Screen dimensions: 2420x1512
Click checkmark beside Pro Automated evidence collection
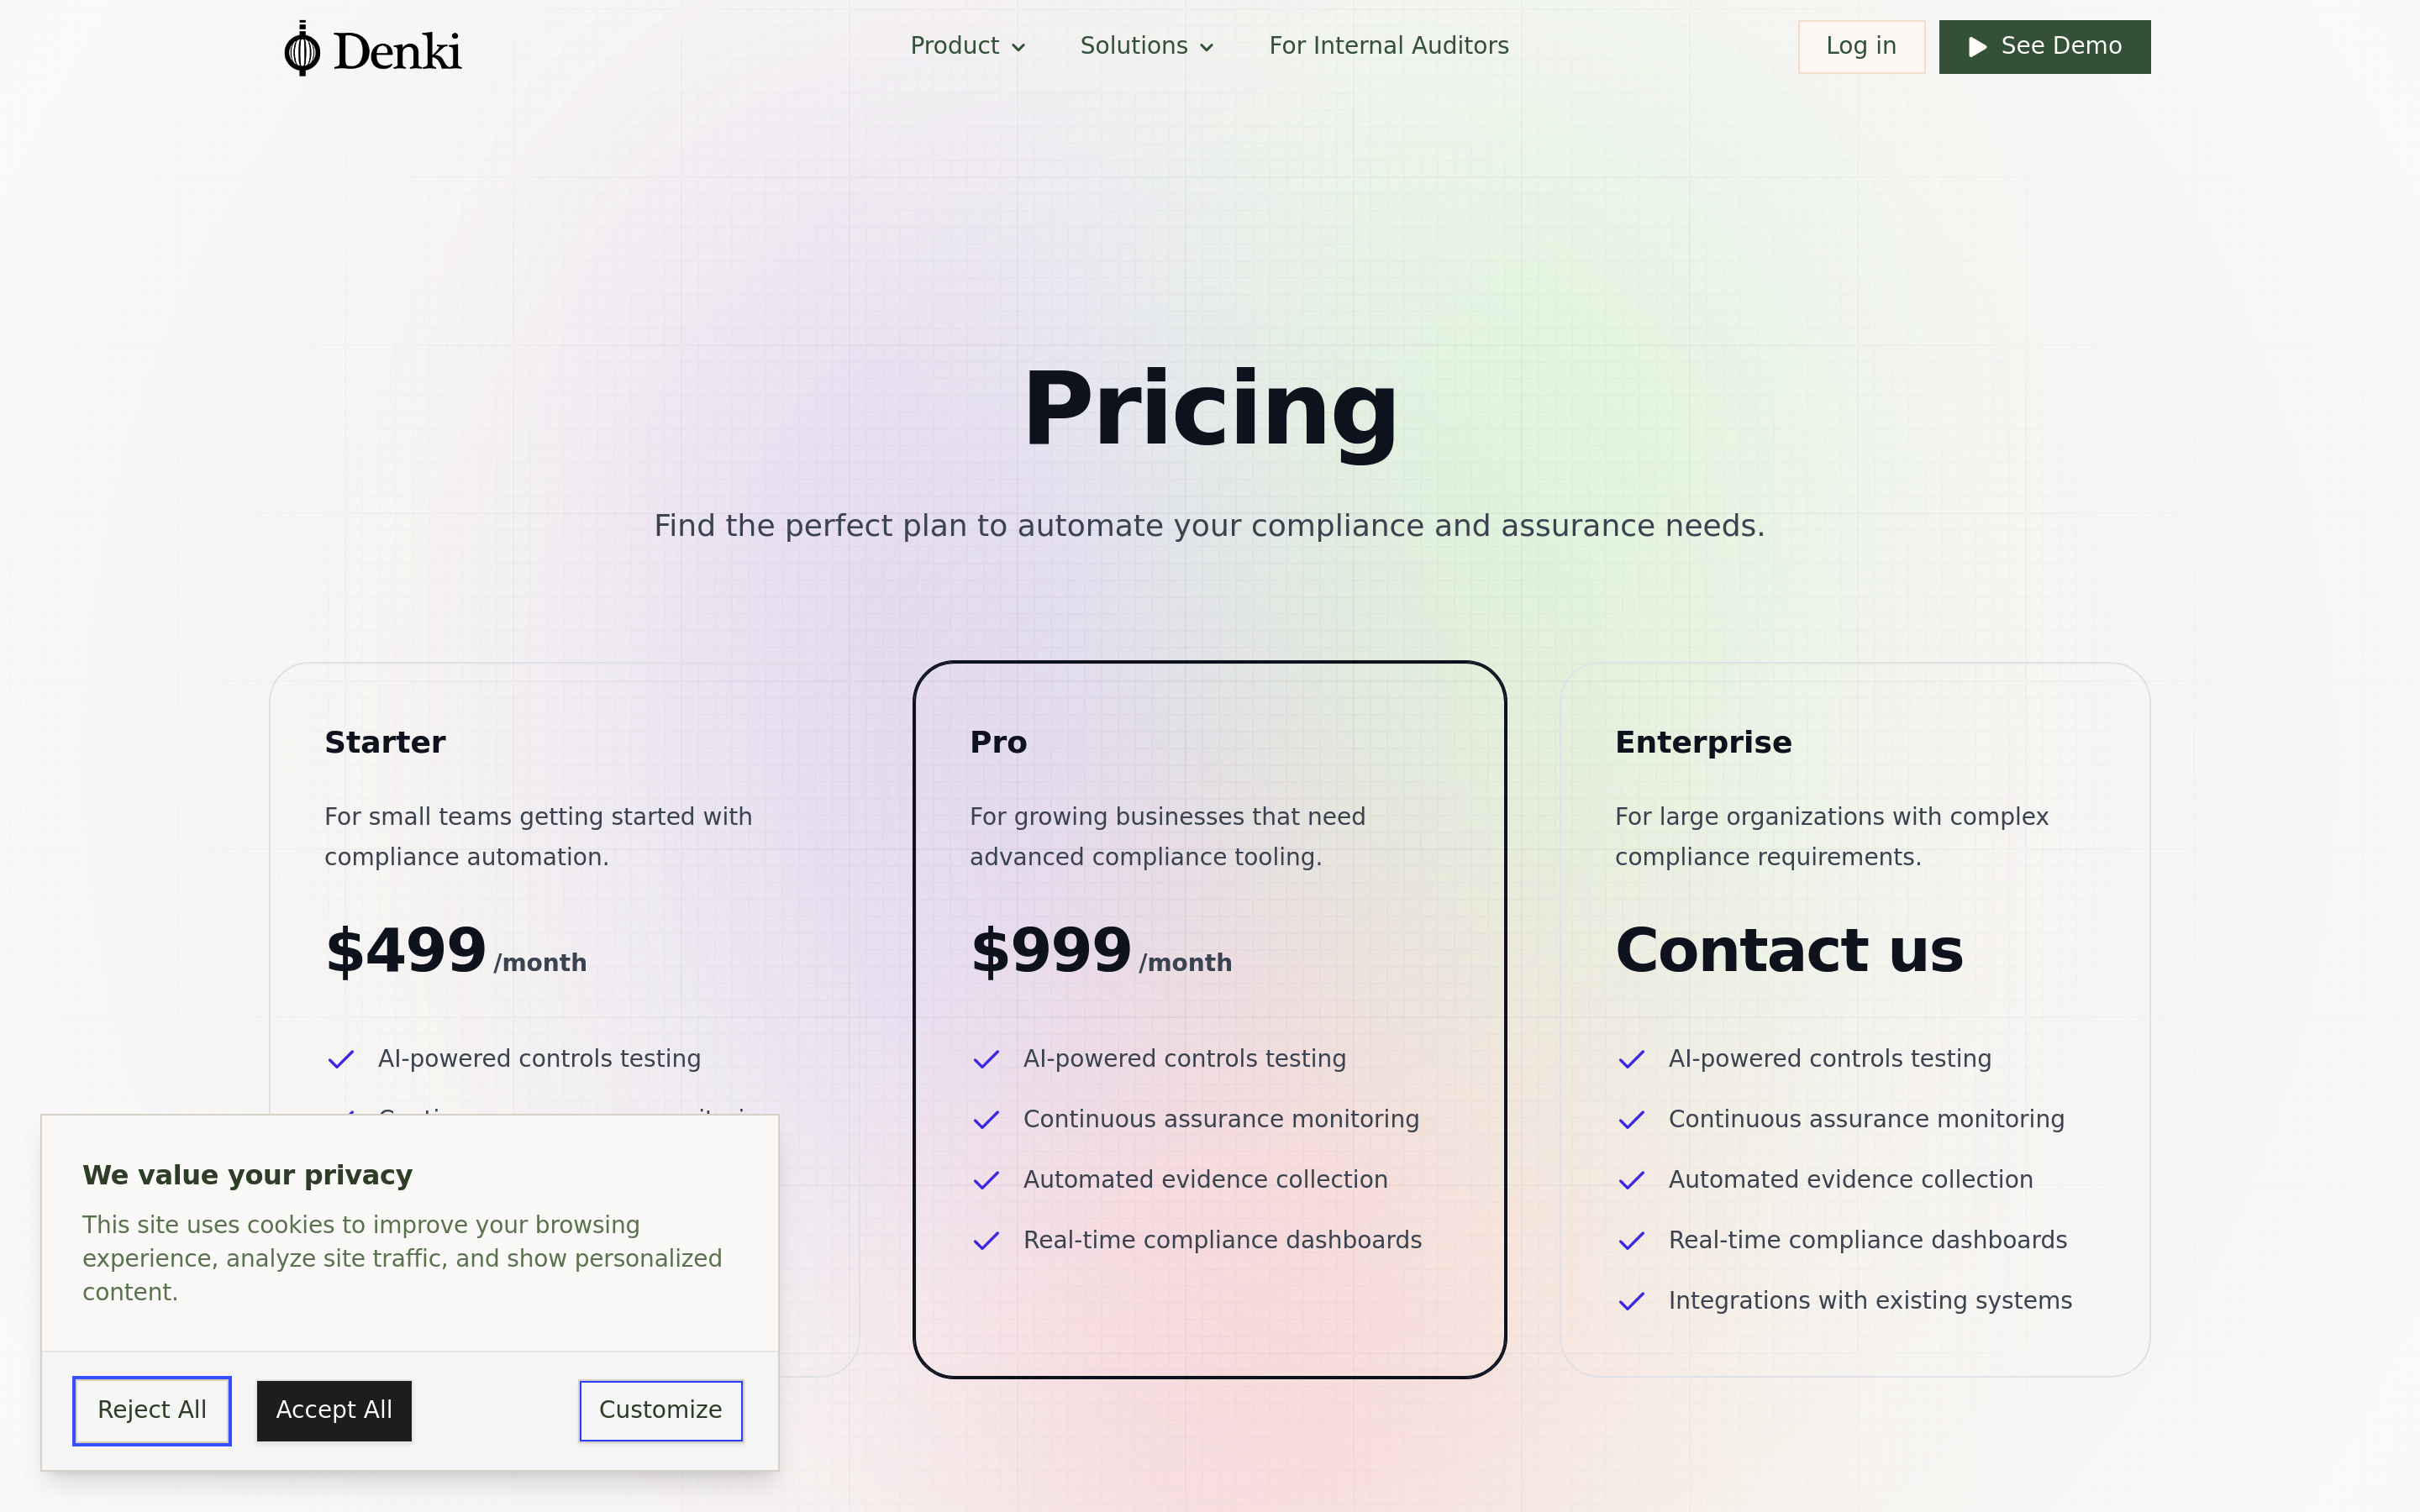986,1180
